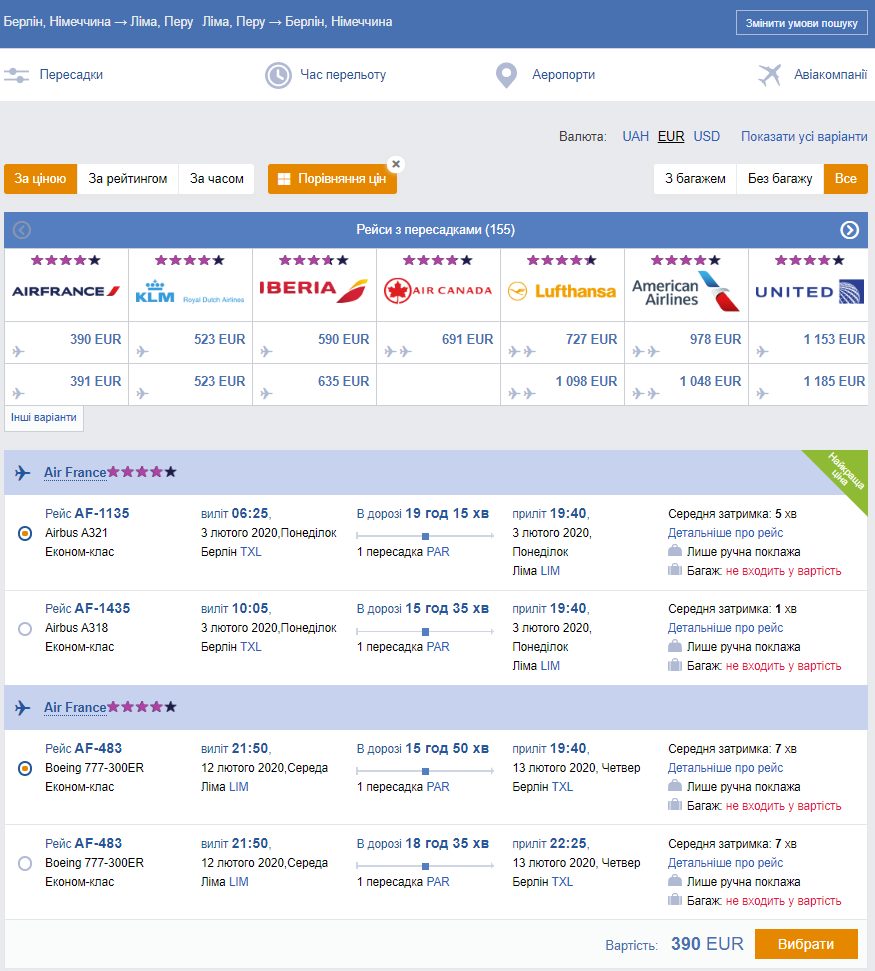Expand Показати усі варіанти link
Image resolution: width=875 pixels, height=971 pixels.
tap(804, 137)
